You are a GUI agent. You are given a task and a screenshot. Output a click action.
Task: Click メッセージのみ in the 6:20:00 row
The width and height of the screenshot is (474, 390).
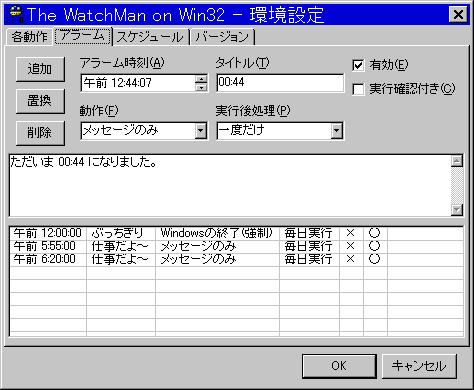click(x=198, y=259)
